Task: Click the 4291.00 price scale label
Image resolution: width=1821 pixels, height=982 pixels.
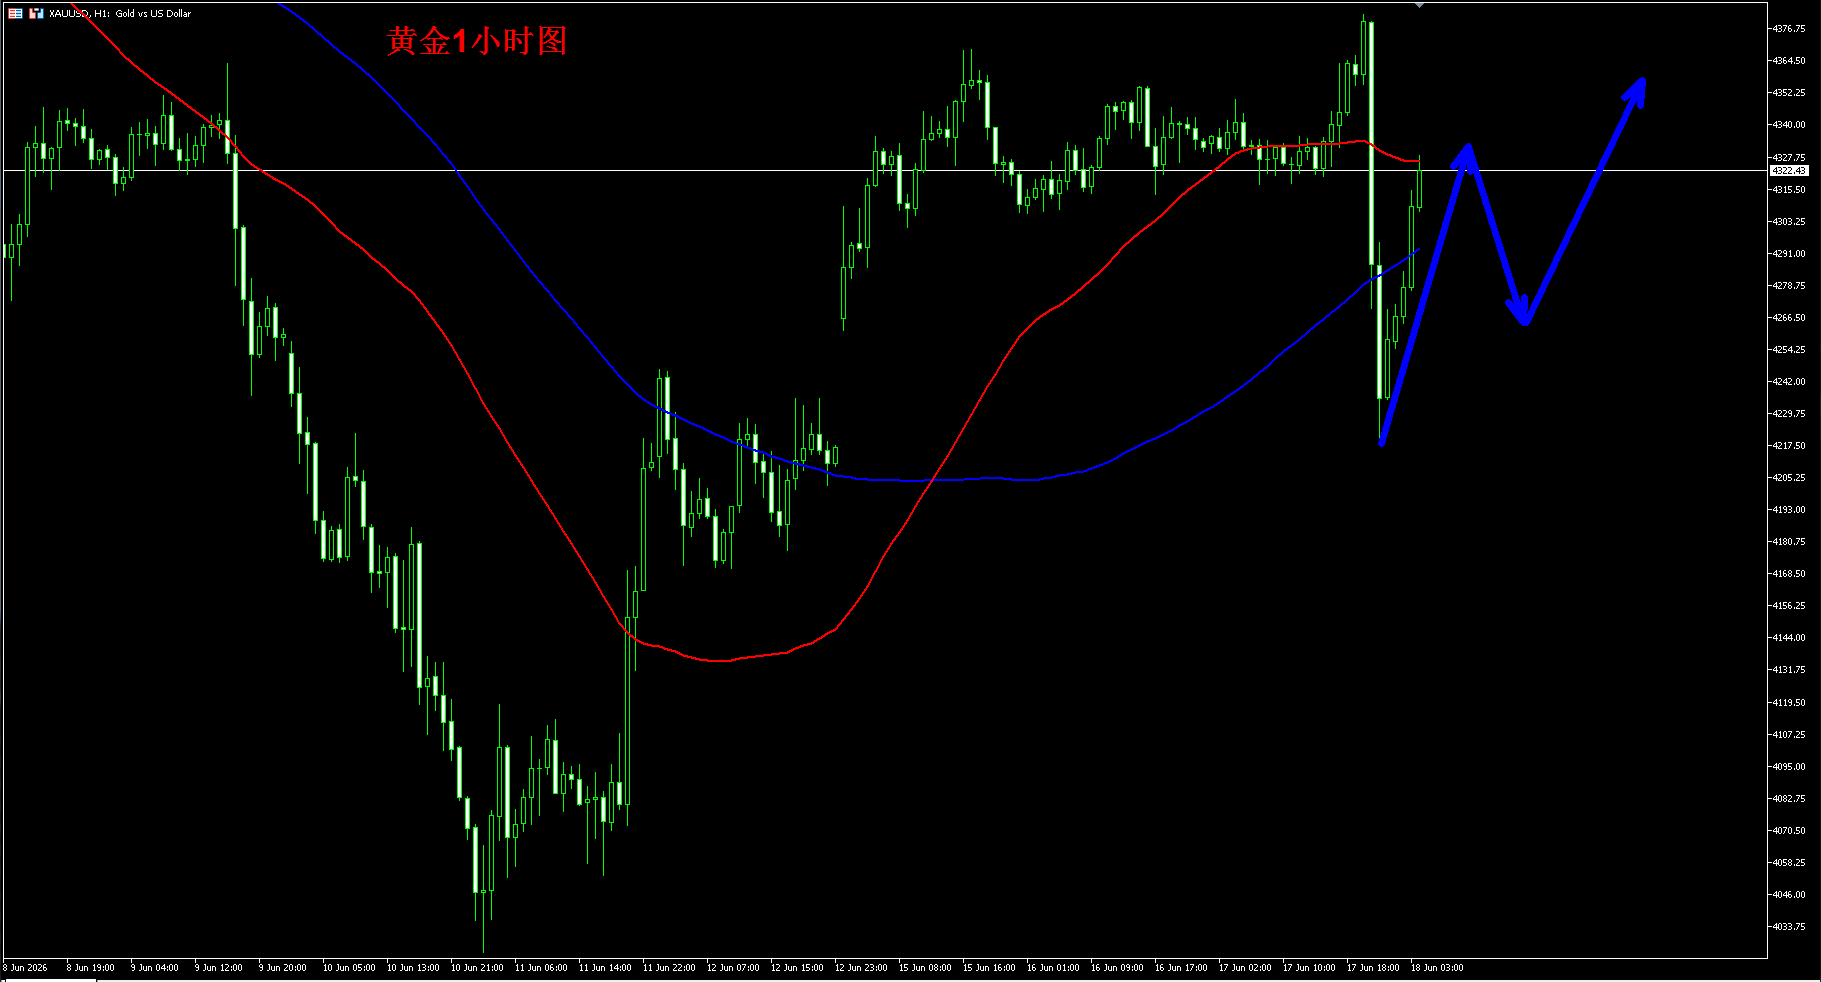Action: [1789, 254]
